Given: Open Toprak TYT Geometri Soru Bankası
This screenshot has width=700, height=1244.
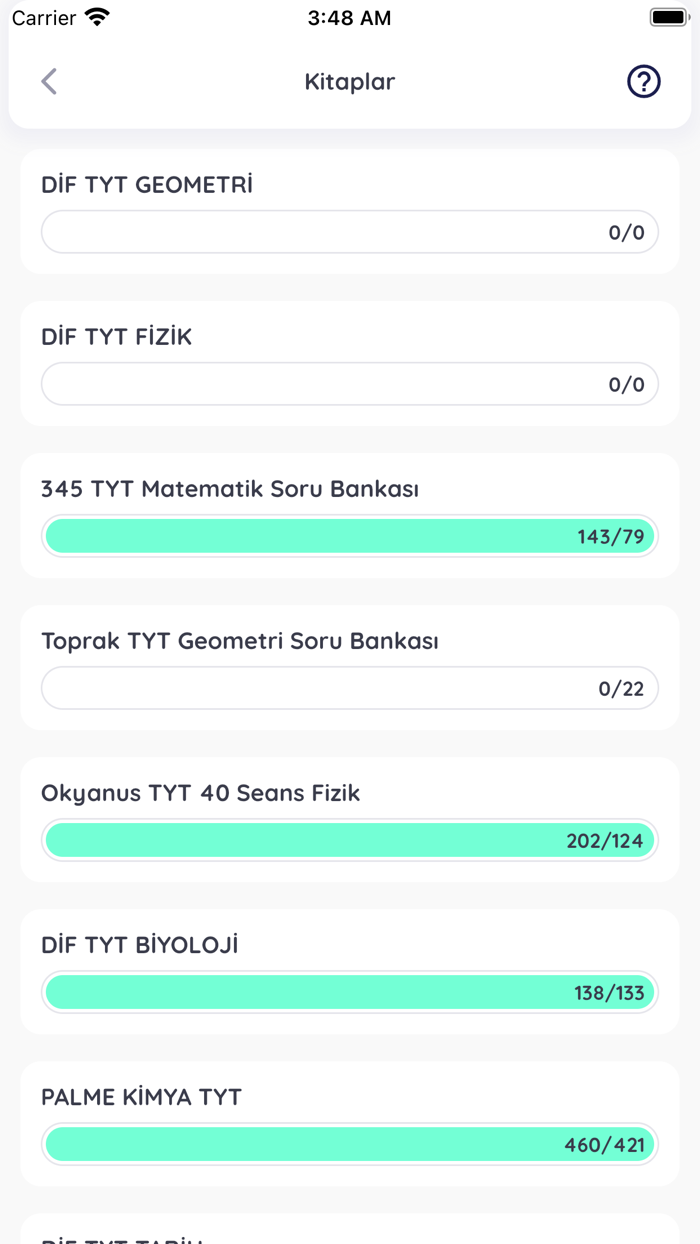Looking at the screenshot, I should coord(349,667).
